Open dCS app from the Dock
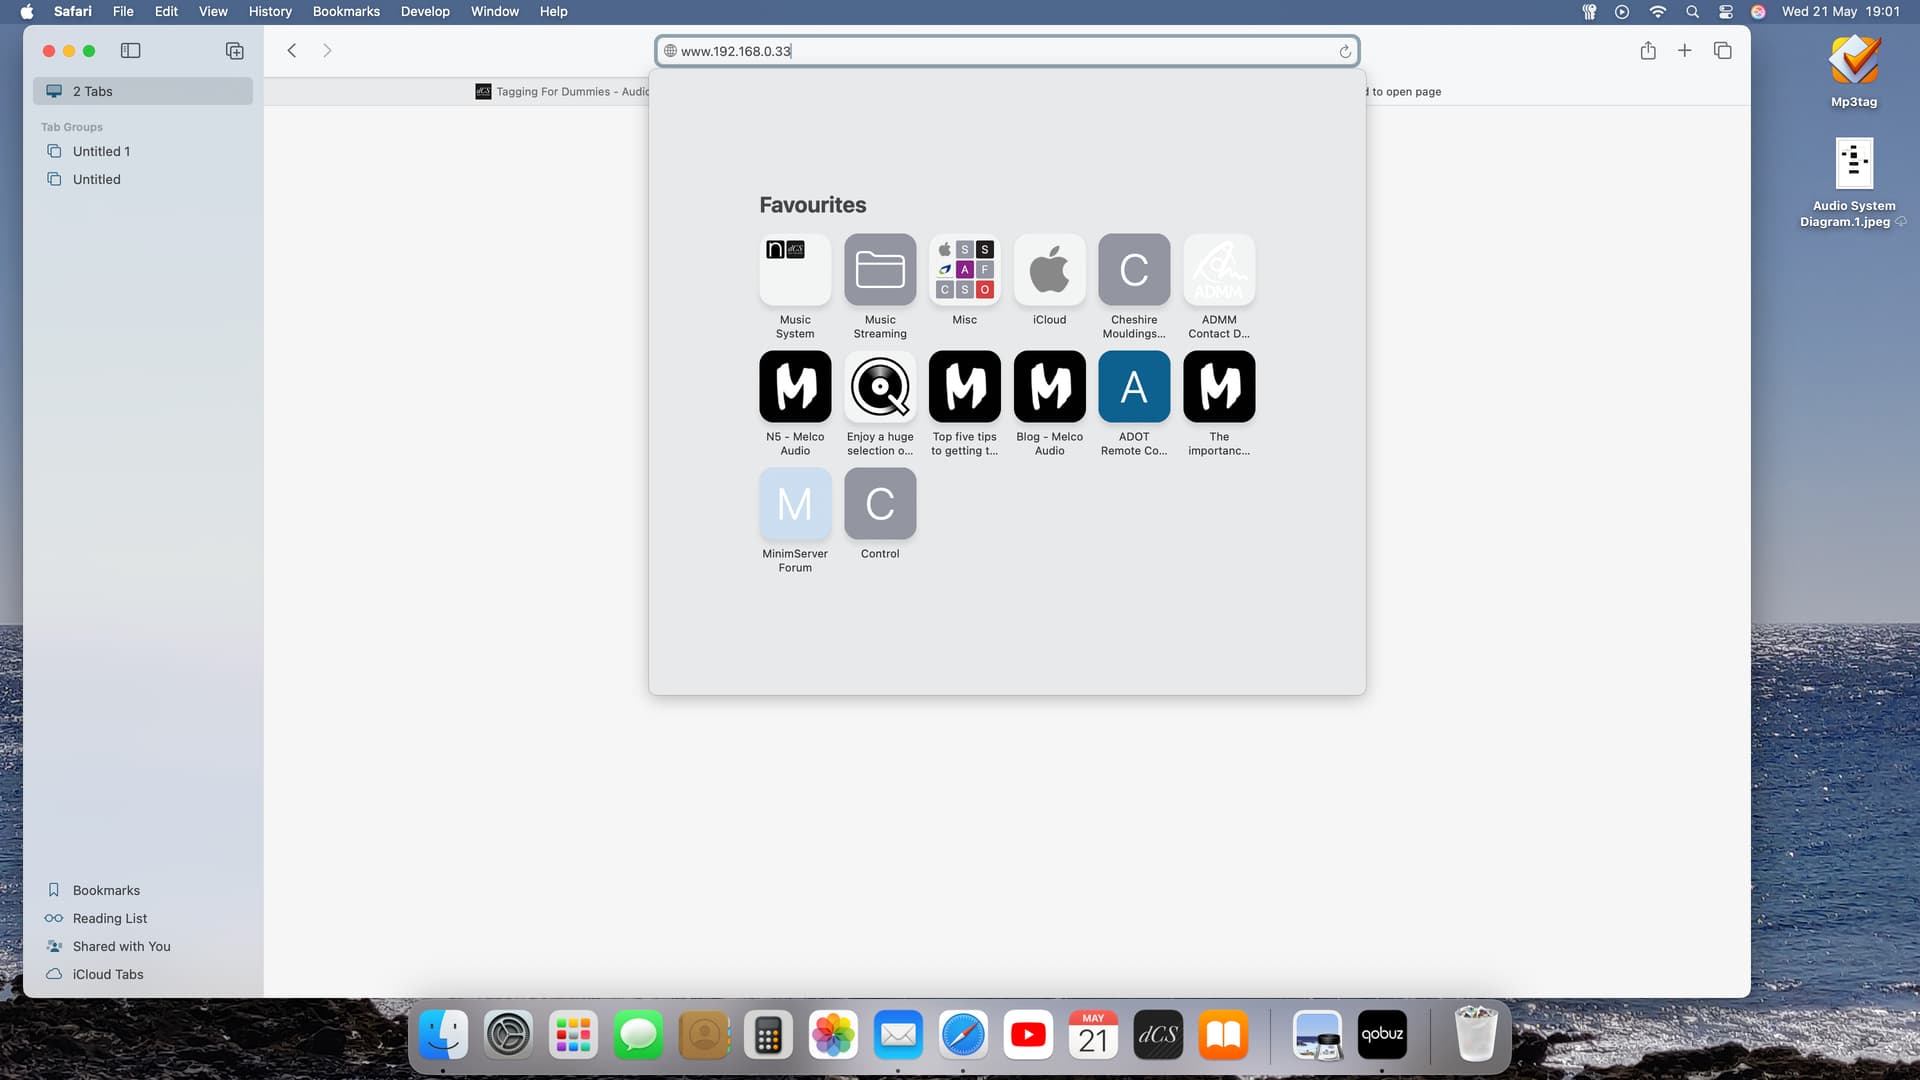Image resolution: width=1920 pixels, height=1080 pixels. (x=1158, y=1035)
